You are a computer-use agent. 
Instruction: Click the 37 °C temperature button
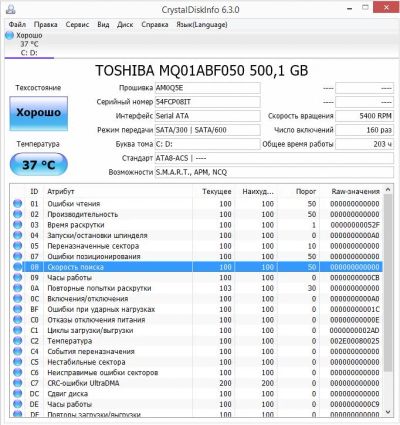[39, 164]
